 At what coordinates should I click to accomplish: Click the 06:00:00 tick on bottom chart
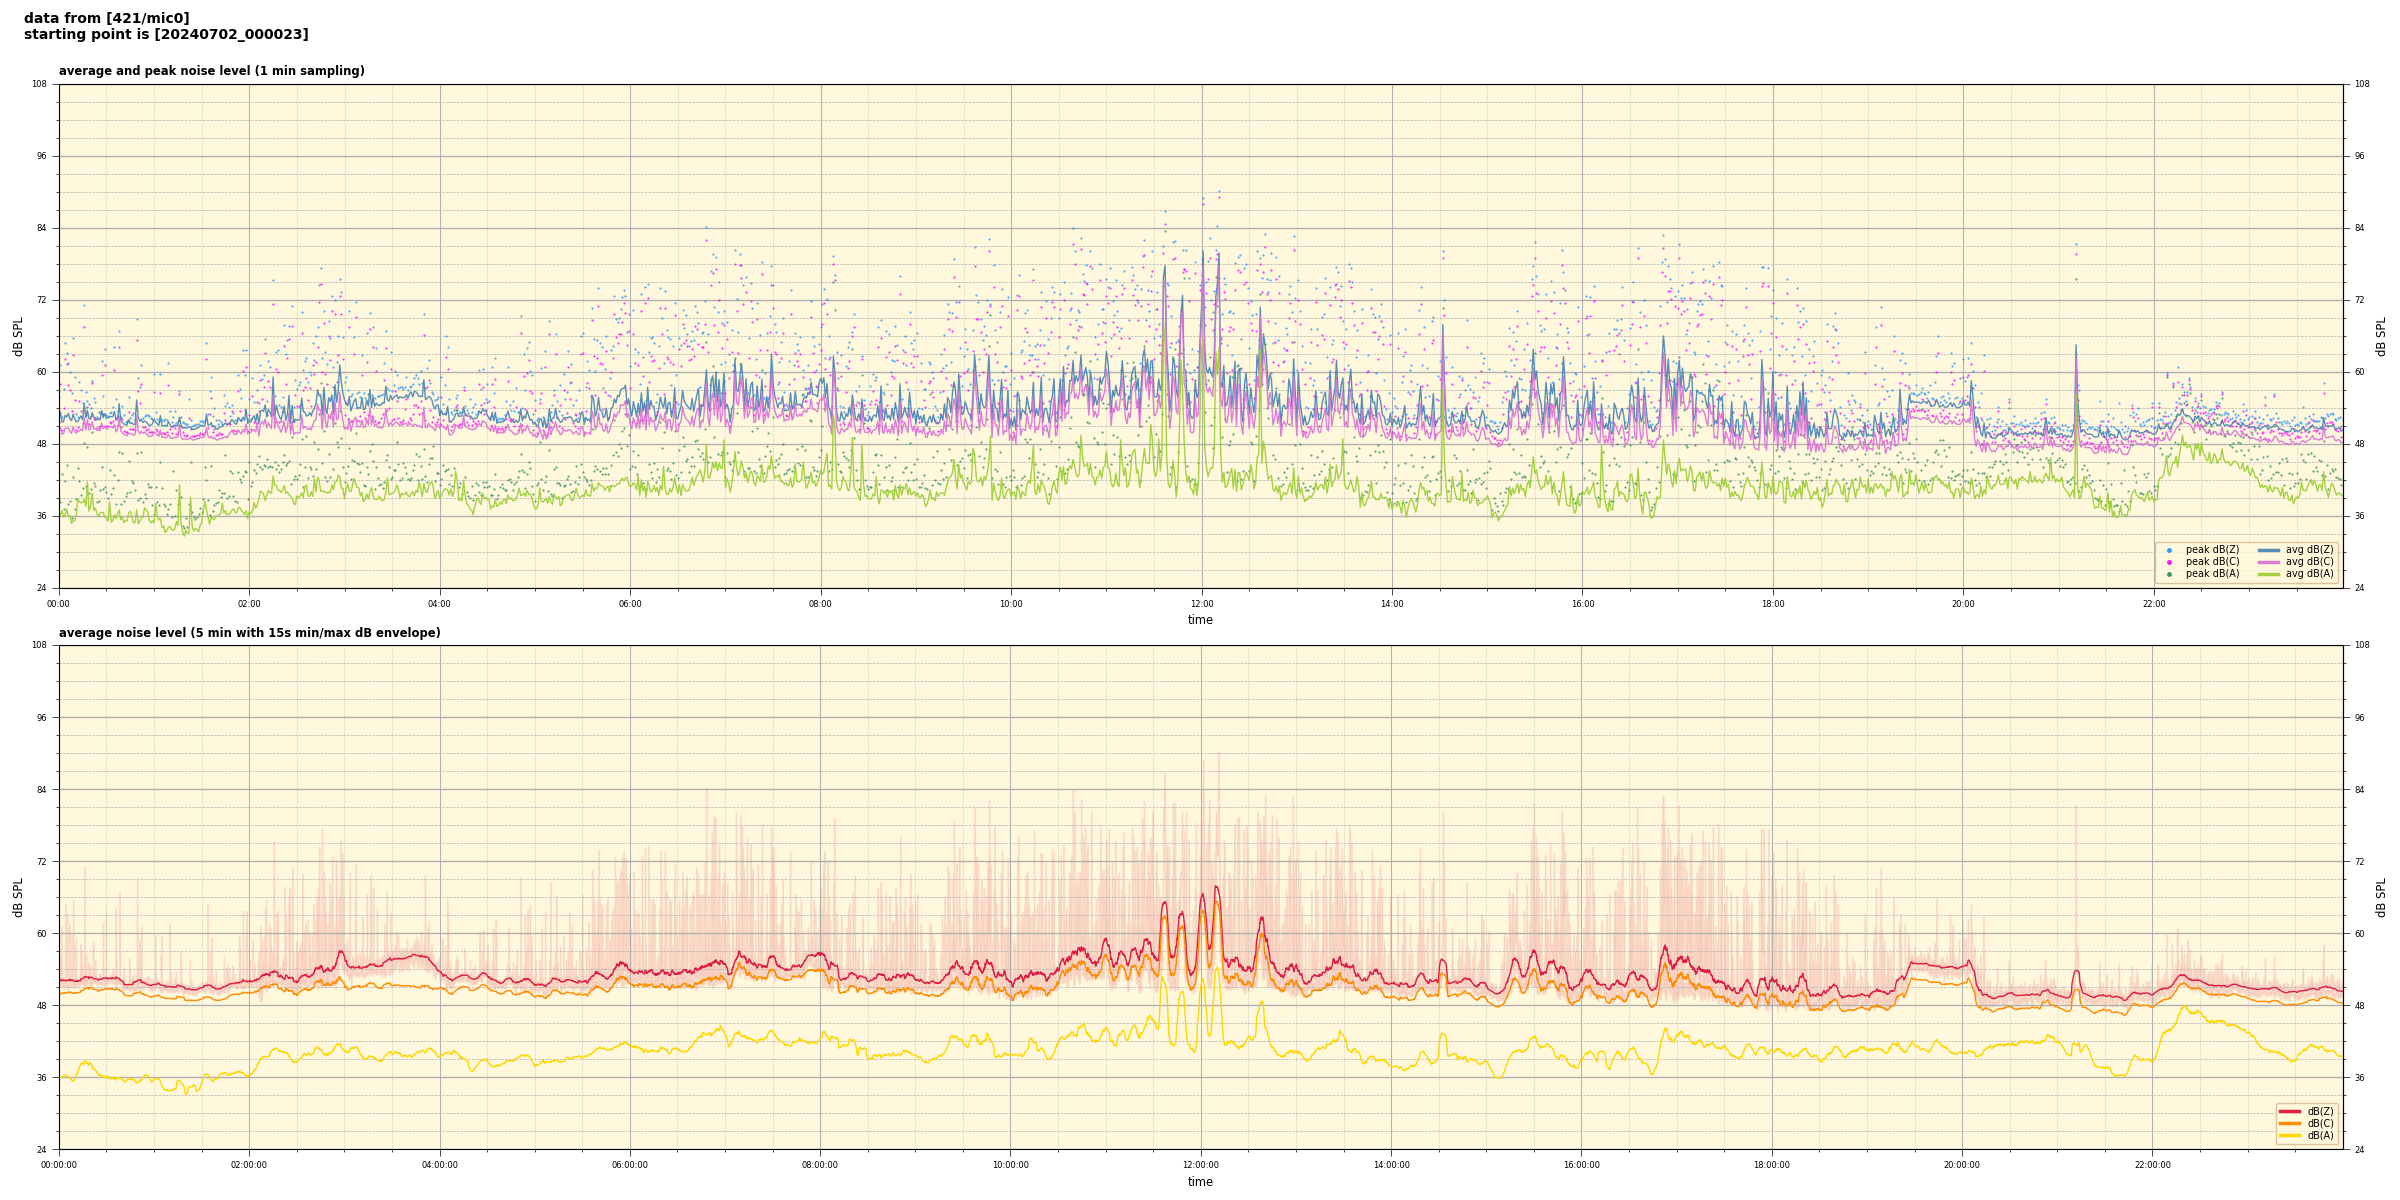pos(630,1165)
